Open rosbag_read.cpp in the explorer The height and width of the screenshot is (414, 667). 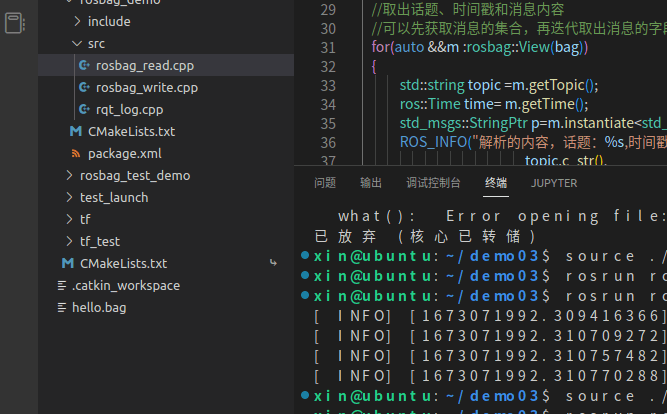[x=166, y=65]
